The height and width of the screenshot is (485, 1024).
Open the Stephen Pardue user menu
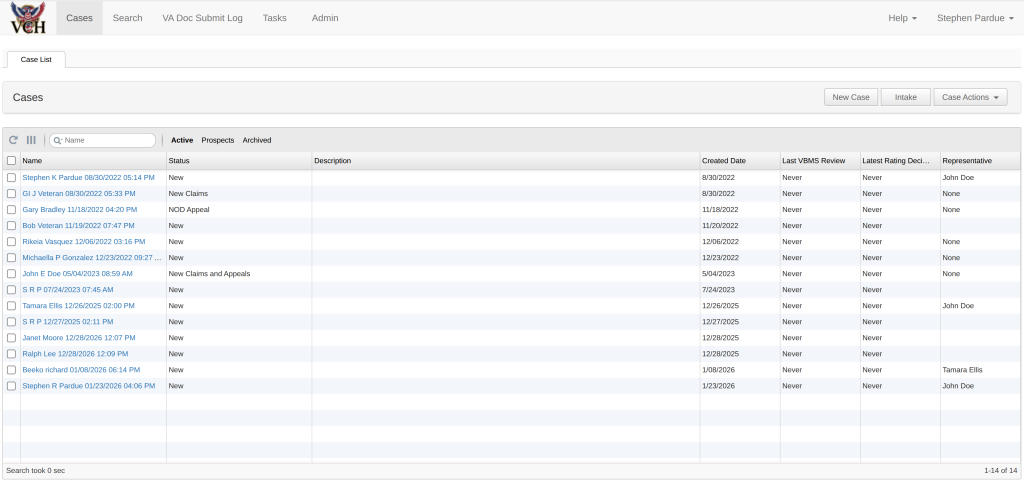click(x=974, y=18)
